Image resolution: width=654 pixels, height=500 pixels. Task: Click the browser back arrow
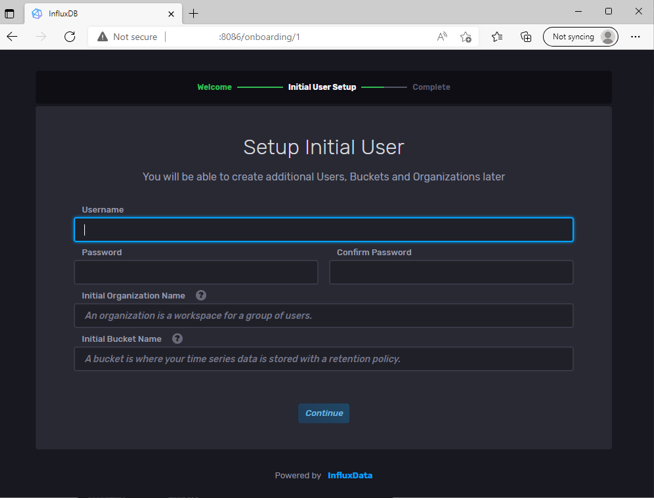point(12,37)
